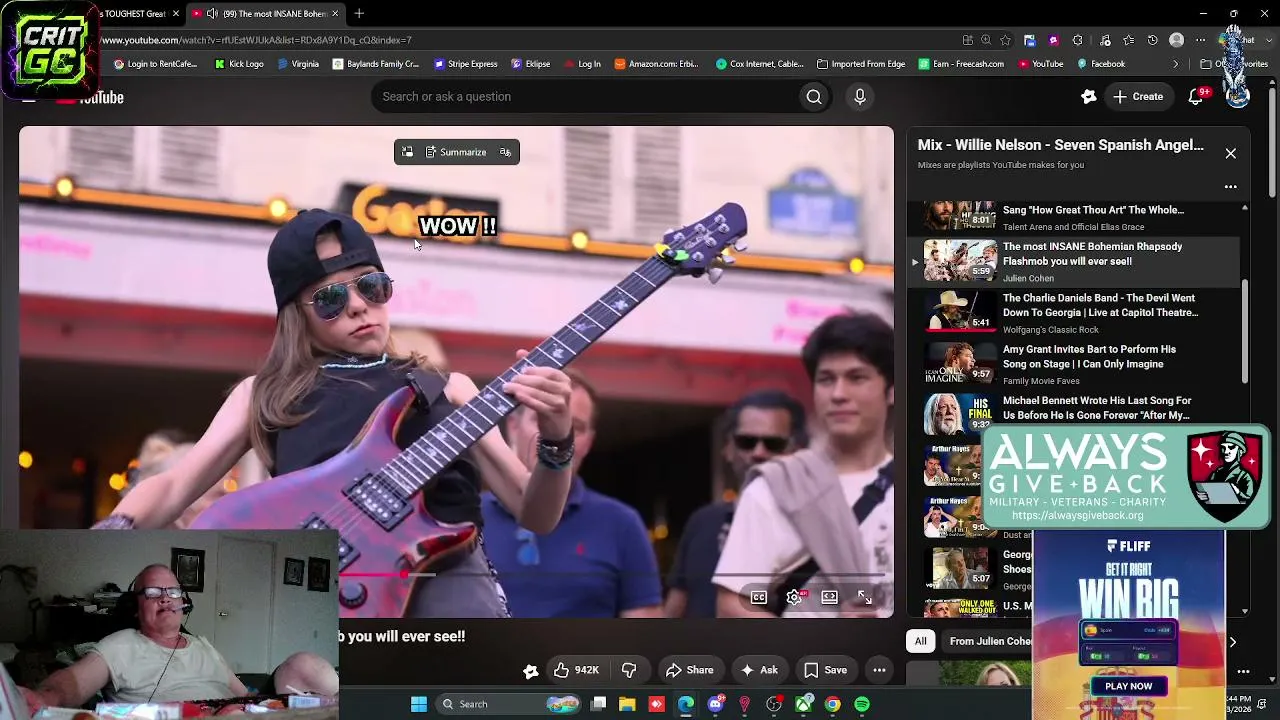This screenshot has width=1280, height=720.
Task: Close the 'most INSANE Bohemian' browser tab
Action: coord(335,14)
